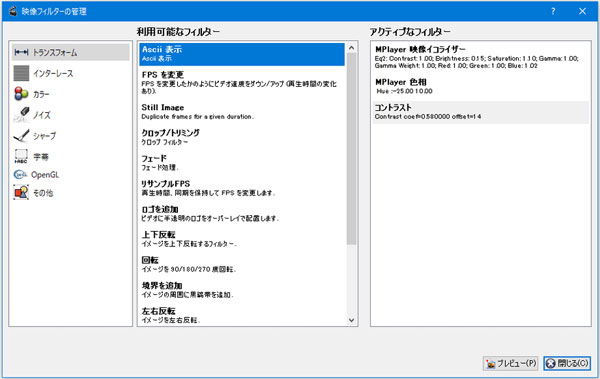
Task: Select the その他 category icon
Action: point(21,193)
